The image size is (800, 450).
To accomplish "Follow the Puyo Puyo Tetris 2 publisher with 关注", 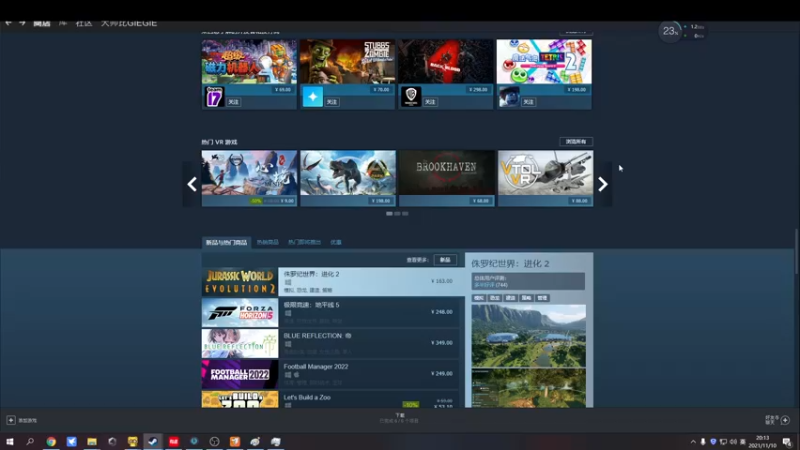I will click(x=528, y=102).
